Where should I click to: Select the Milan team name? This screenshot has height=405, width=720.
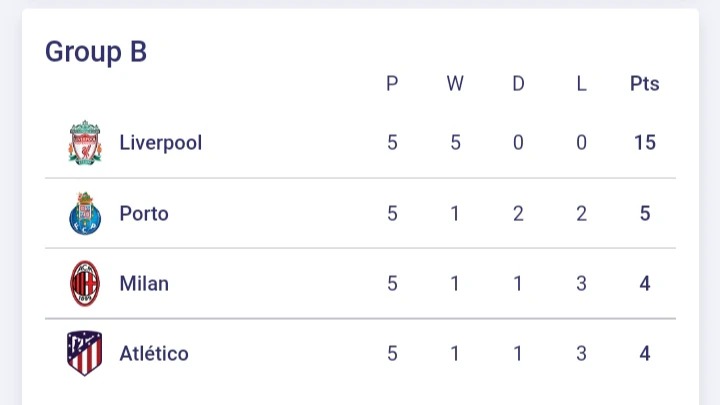(x=144, y=283)
